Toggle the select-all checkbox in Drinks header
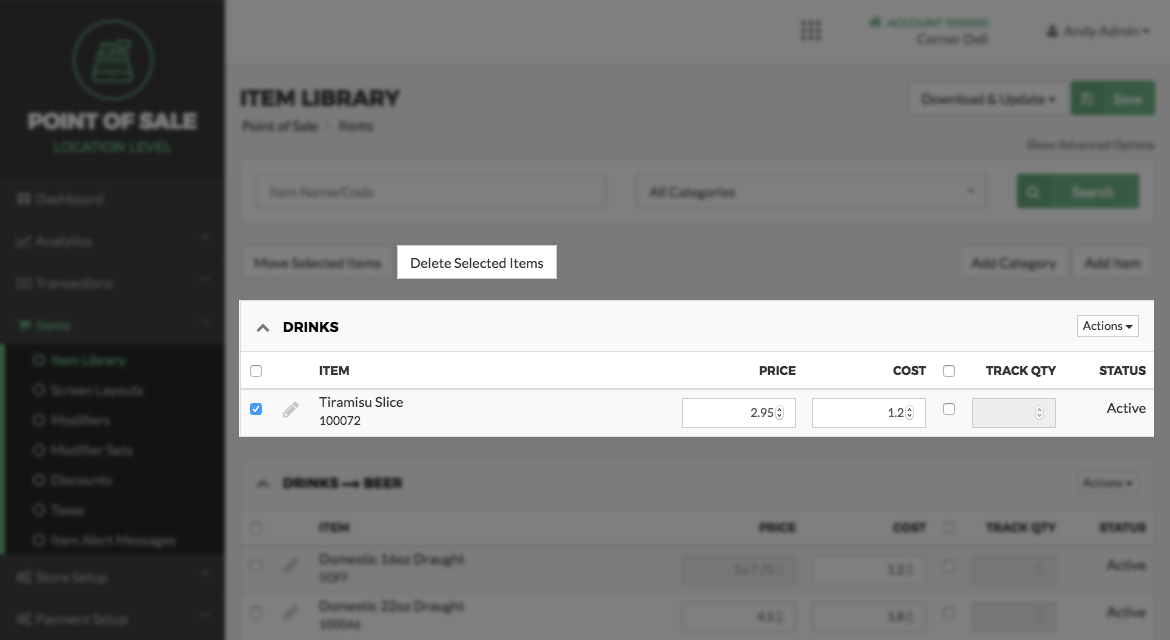1170x640 pixels. (256, 371)
